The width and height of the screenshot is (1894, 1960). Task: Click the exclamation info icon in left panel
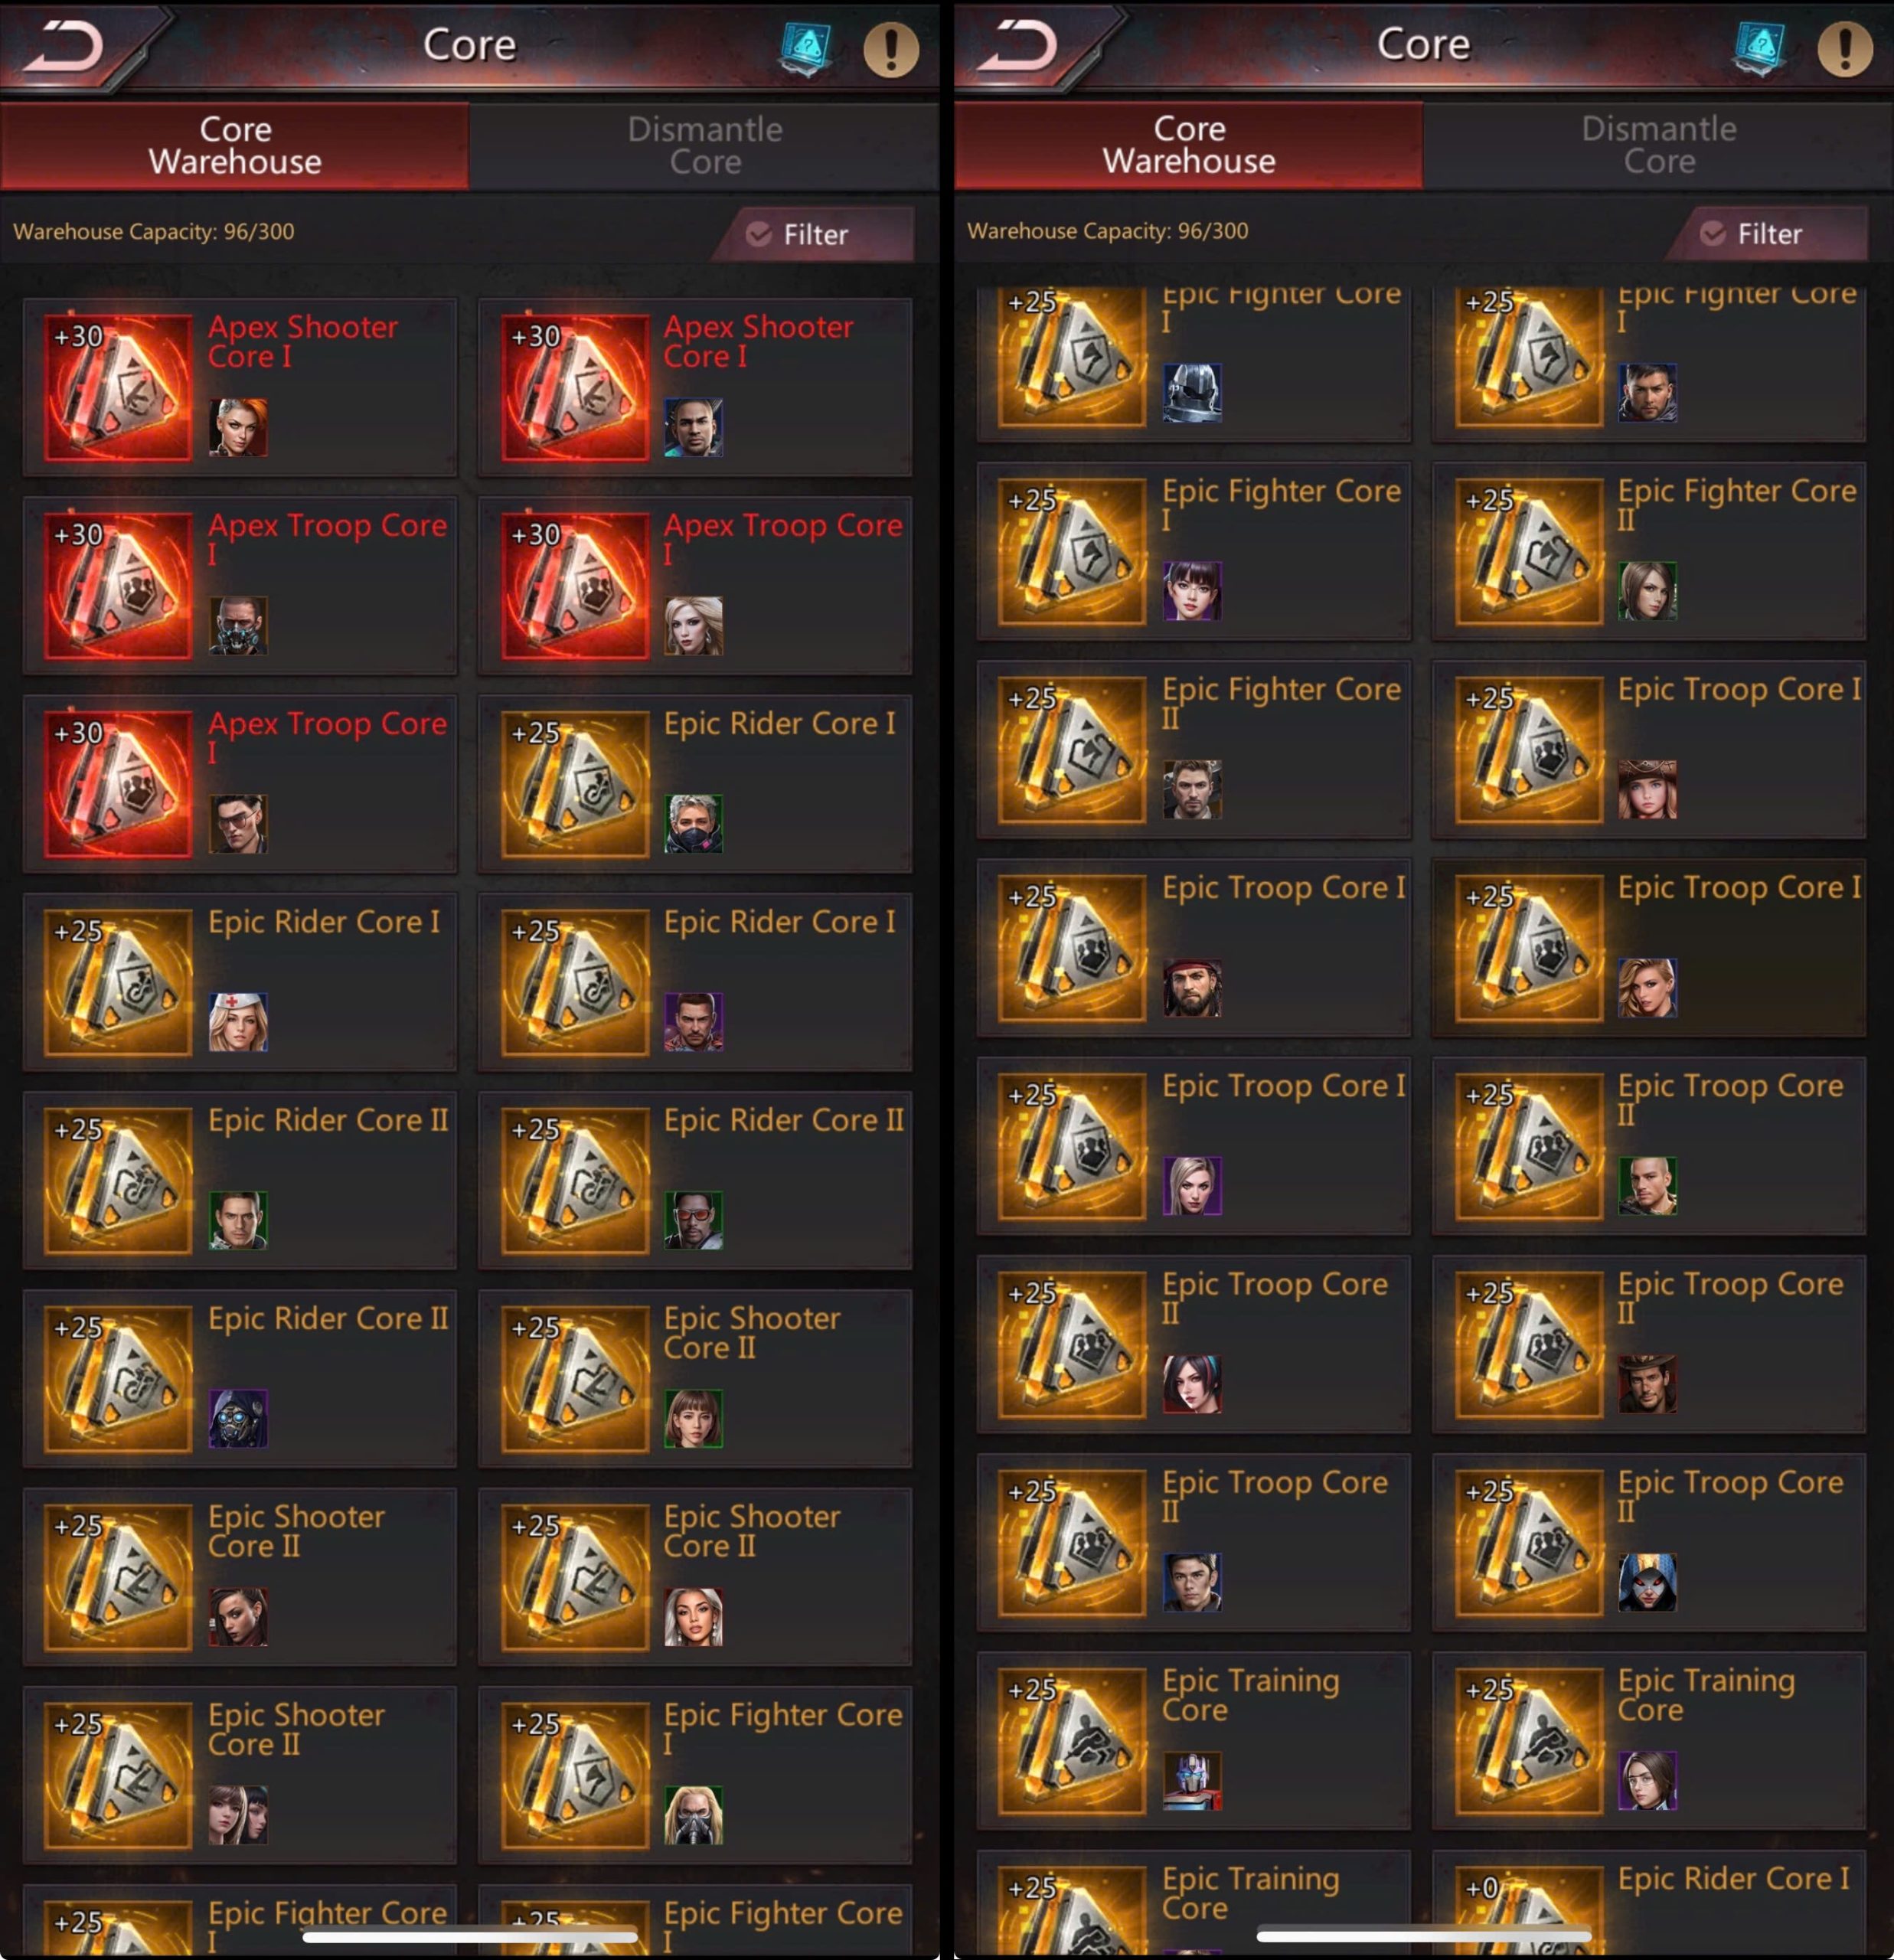(x=891, y=49)
